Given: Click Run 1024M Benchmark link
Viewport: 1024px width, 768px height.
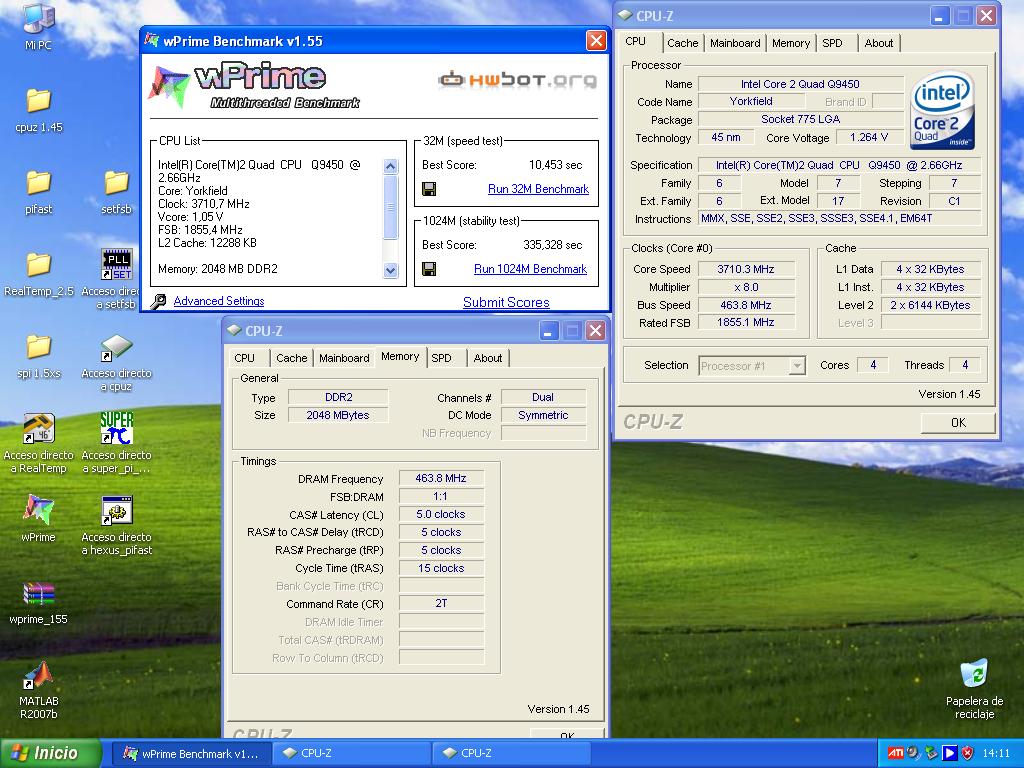Looking at the screenshot, I should pyautogui.click(x=530, y=269).
